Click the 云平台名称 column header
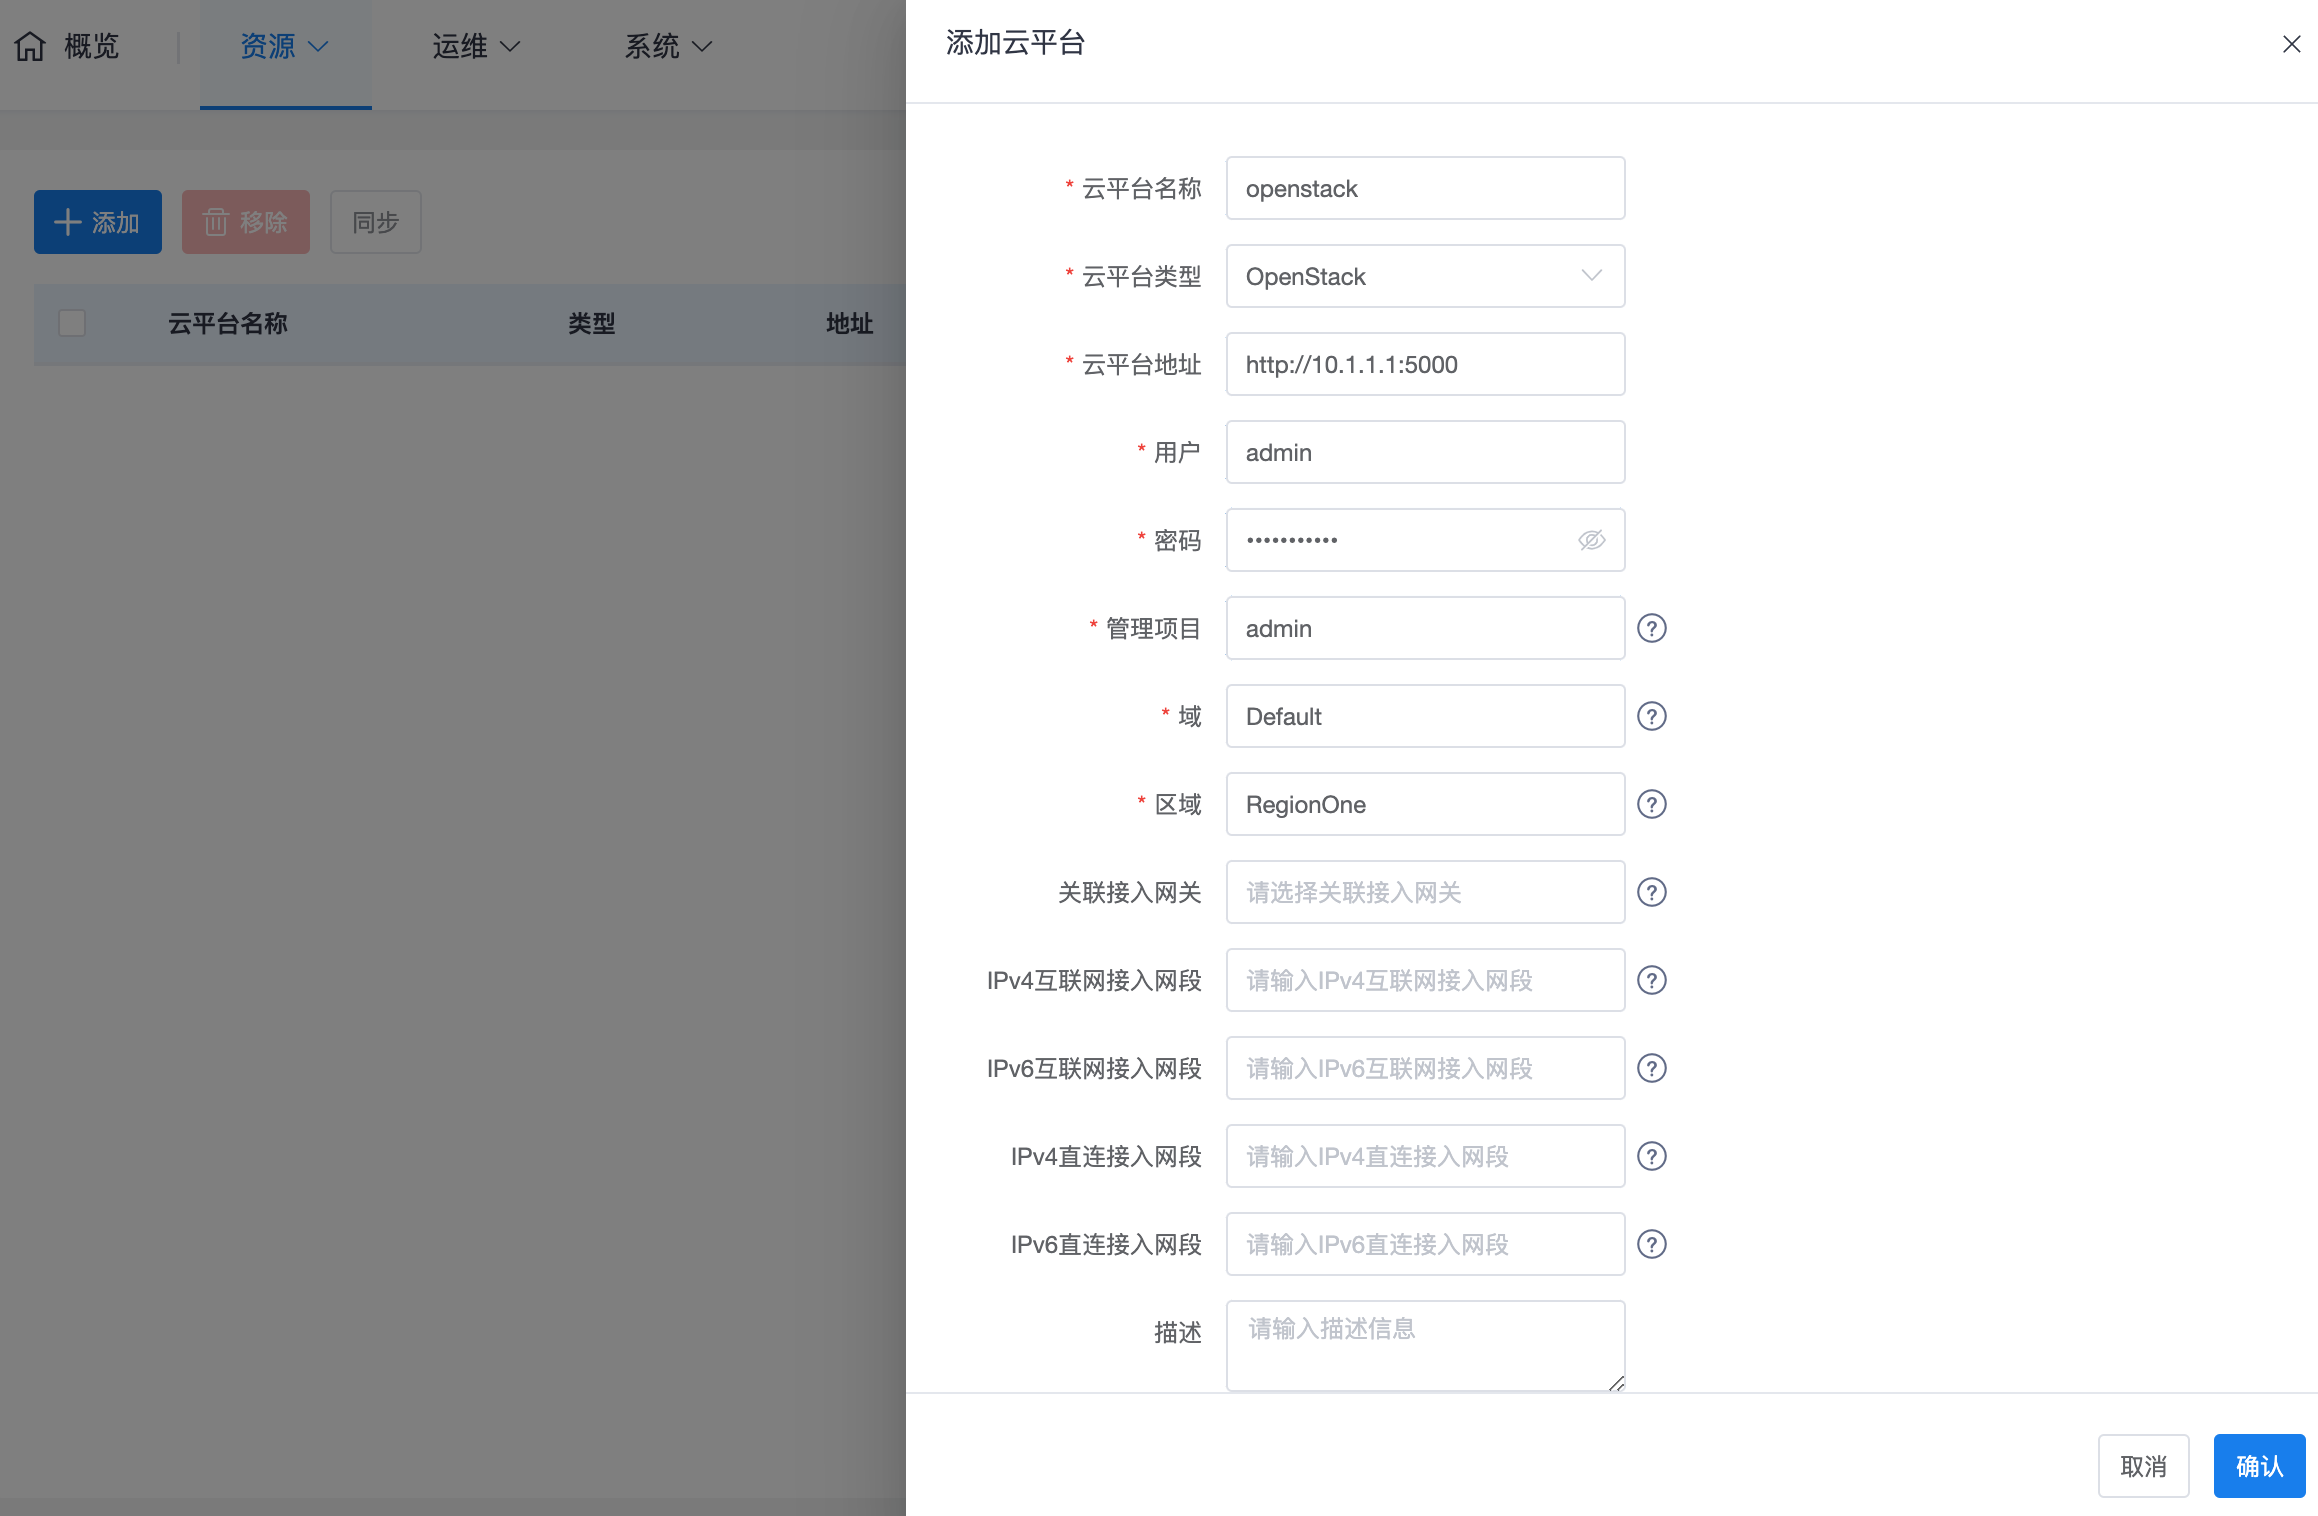The width and height of the screenshot is (2318, 1516). tap(228, 323)
